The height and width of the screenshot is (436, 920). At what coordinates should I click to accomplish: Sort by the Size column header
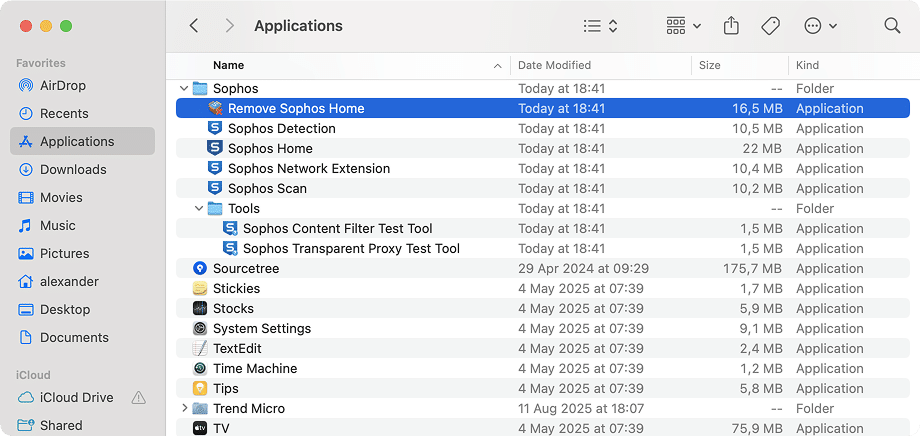710,65
